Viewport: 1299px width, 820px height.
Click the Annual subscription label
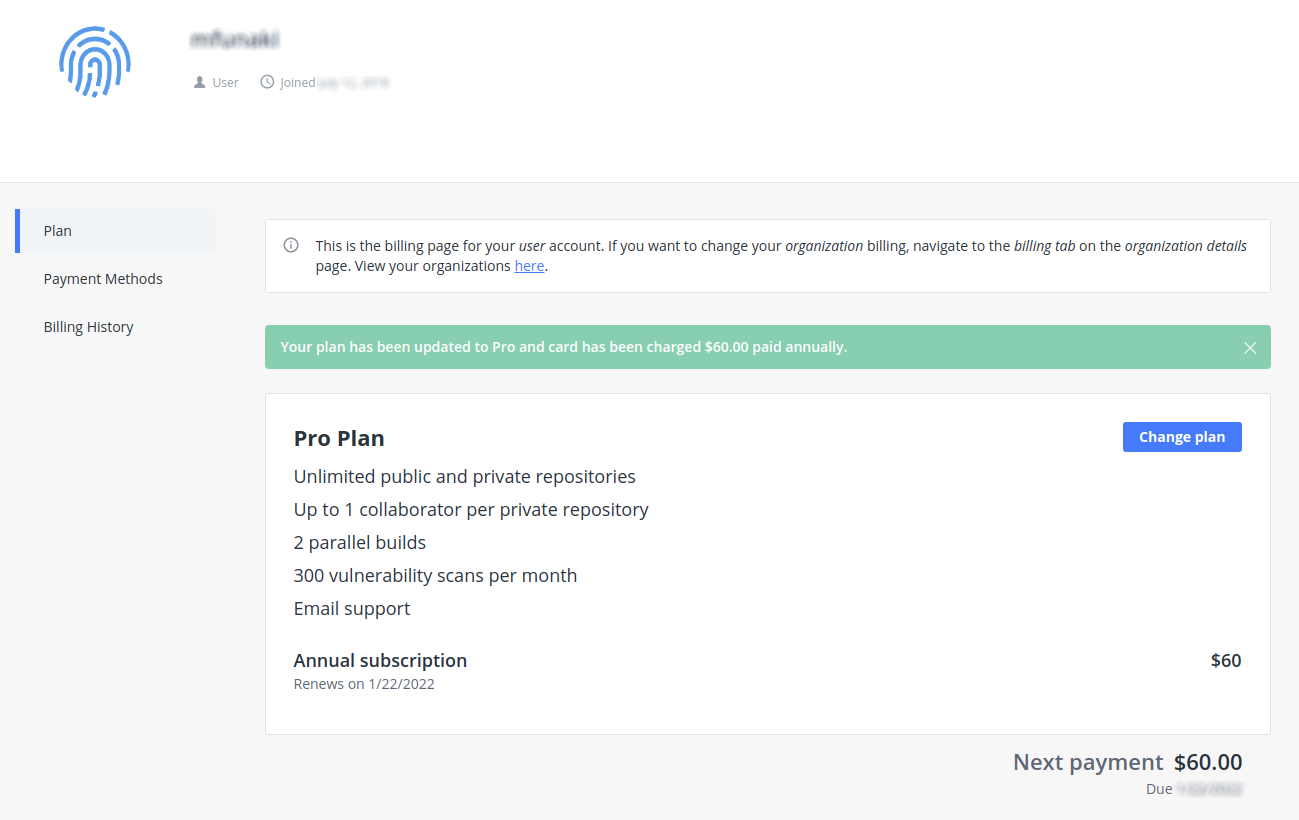380,660
